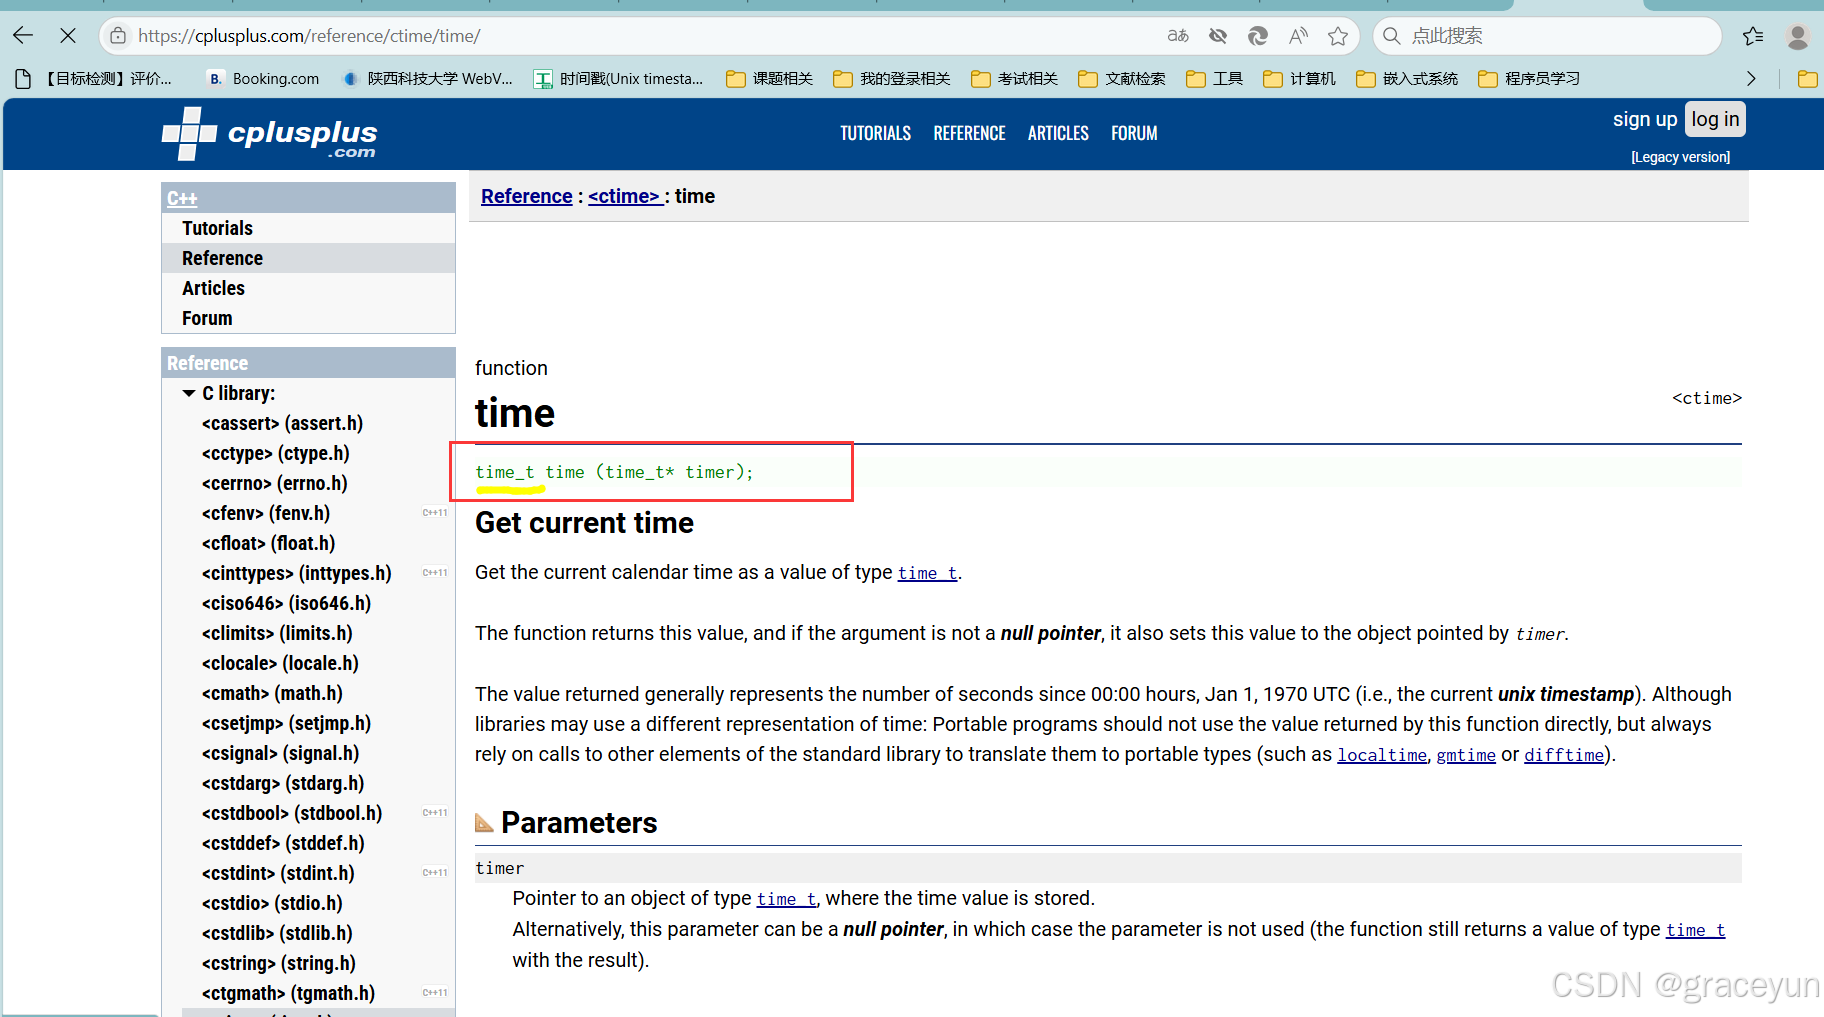Open other favorites folder at far right

(x=1807, y=79)
